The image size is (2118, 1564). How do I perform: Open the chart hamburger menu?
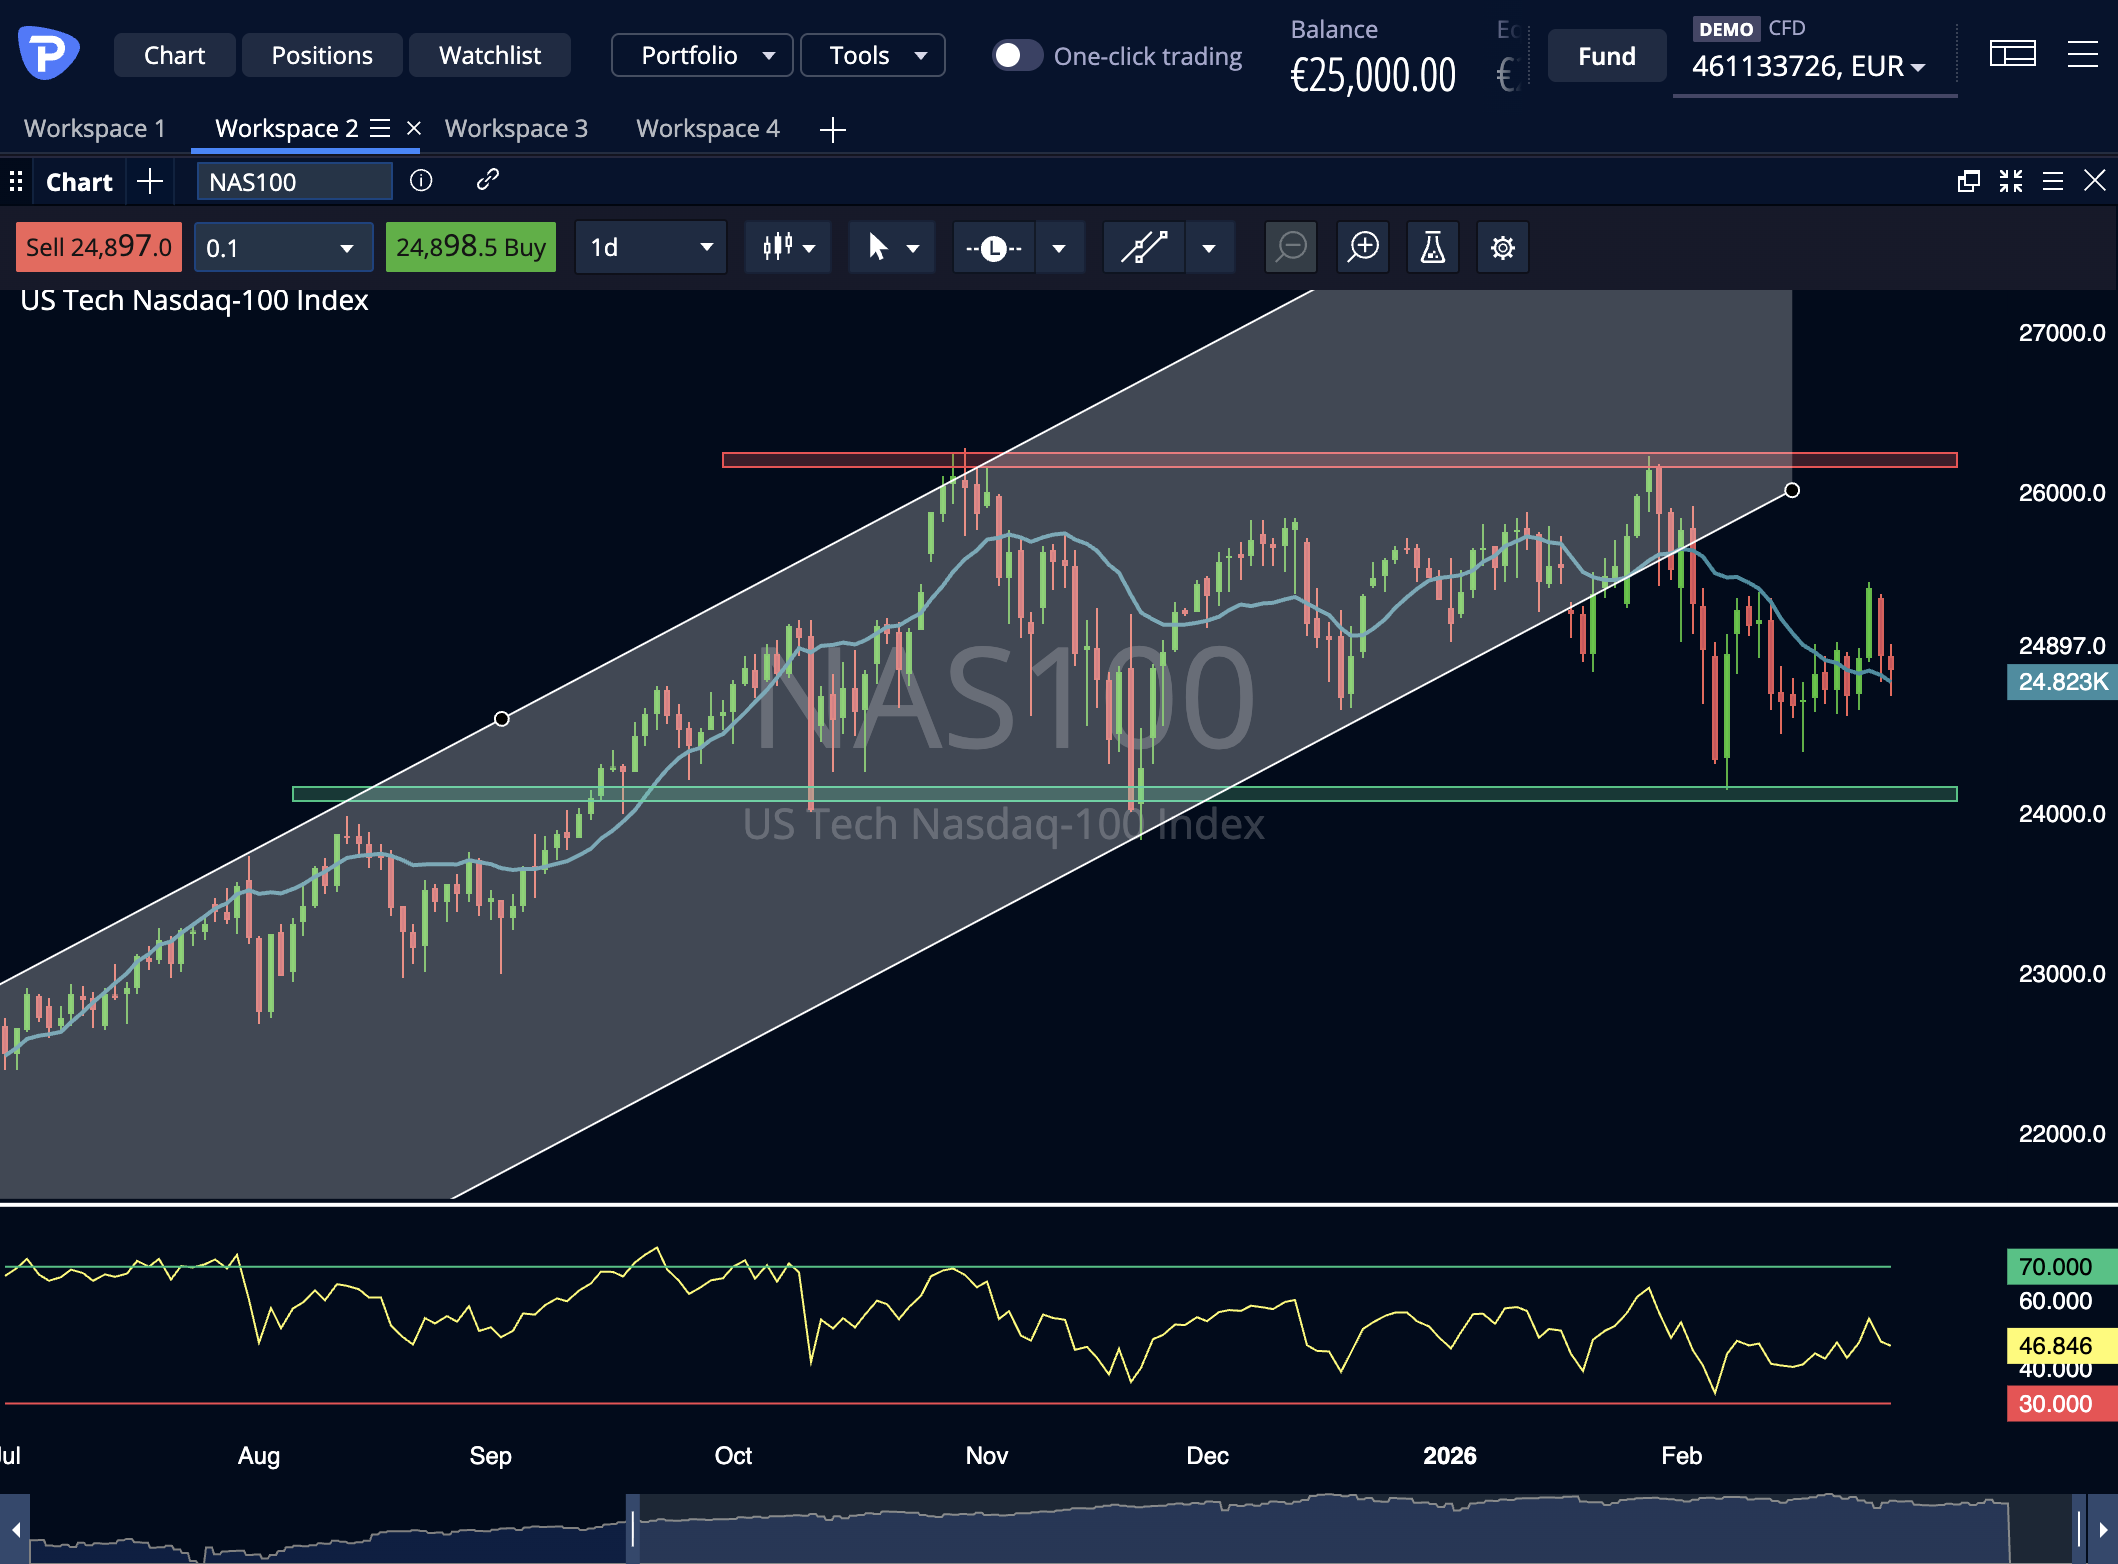click(2053, 181)
